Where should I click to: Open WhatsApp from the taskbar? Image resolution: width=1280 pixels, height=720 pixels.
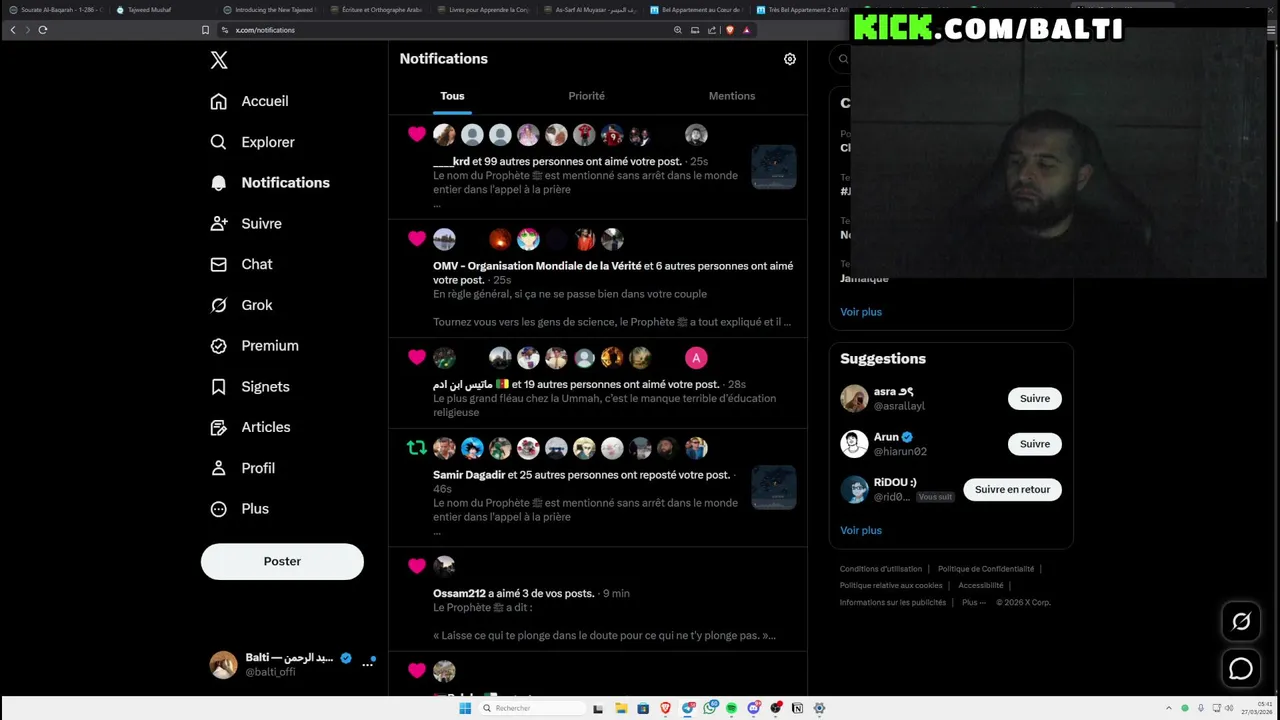[709, 708]
